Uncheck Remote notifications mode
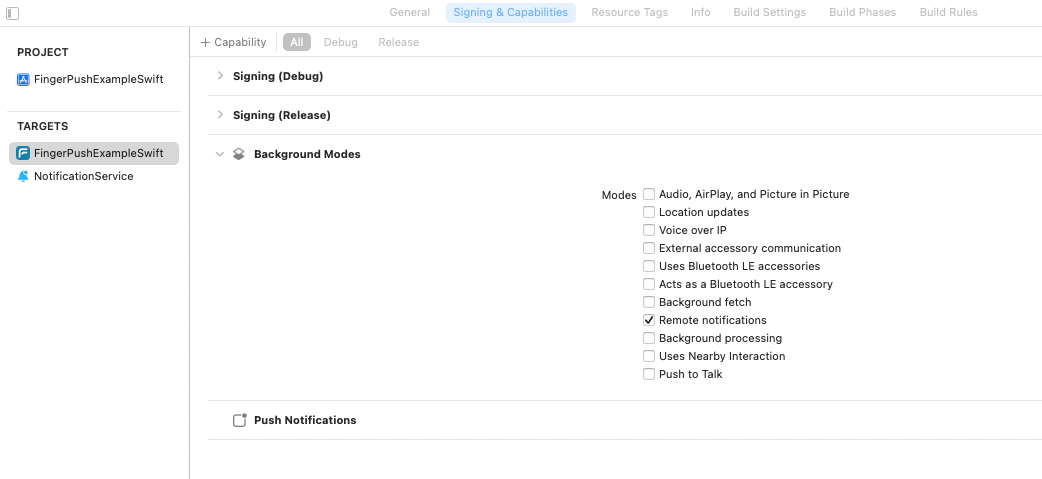This screenshot has width=1042, height=479. click(649, 320)
